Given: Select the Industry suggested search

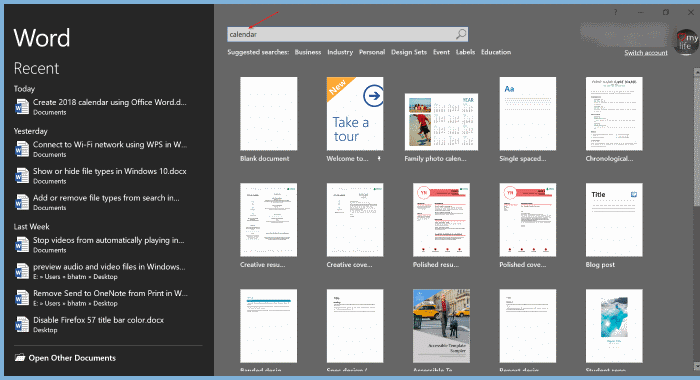Looking at the screenshot, I should (340, 52).
